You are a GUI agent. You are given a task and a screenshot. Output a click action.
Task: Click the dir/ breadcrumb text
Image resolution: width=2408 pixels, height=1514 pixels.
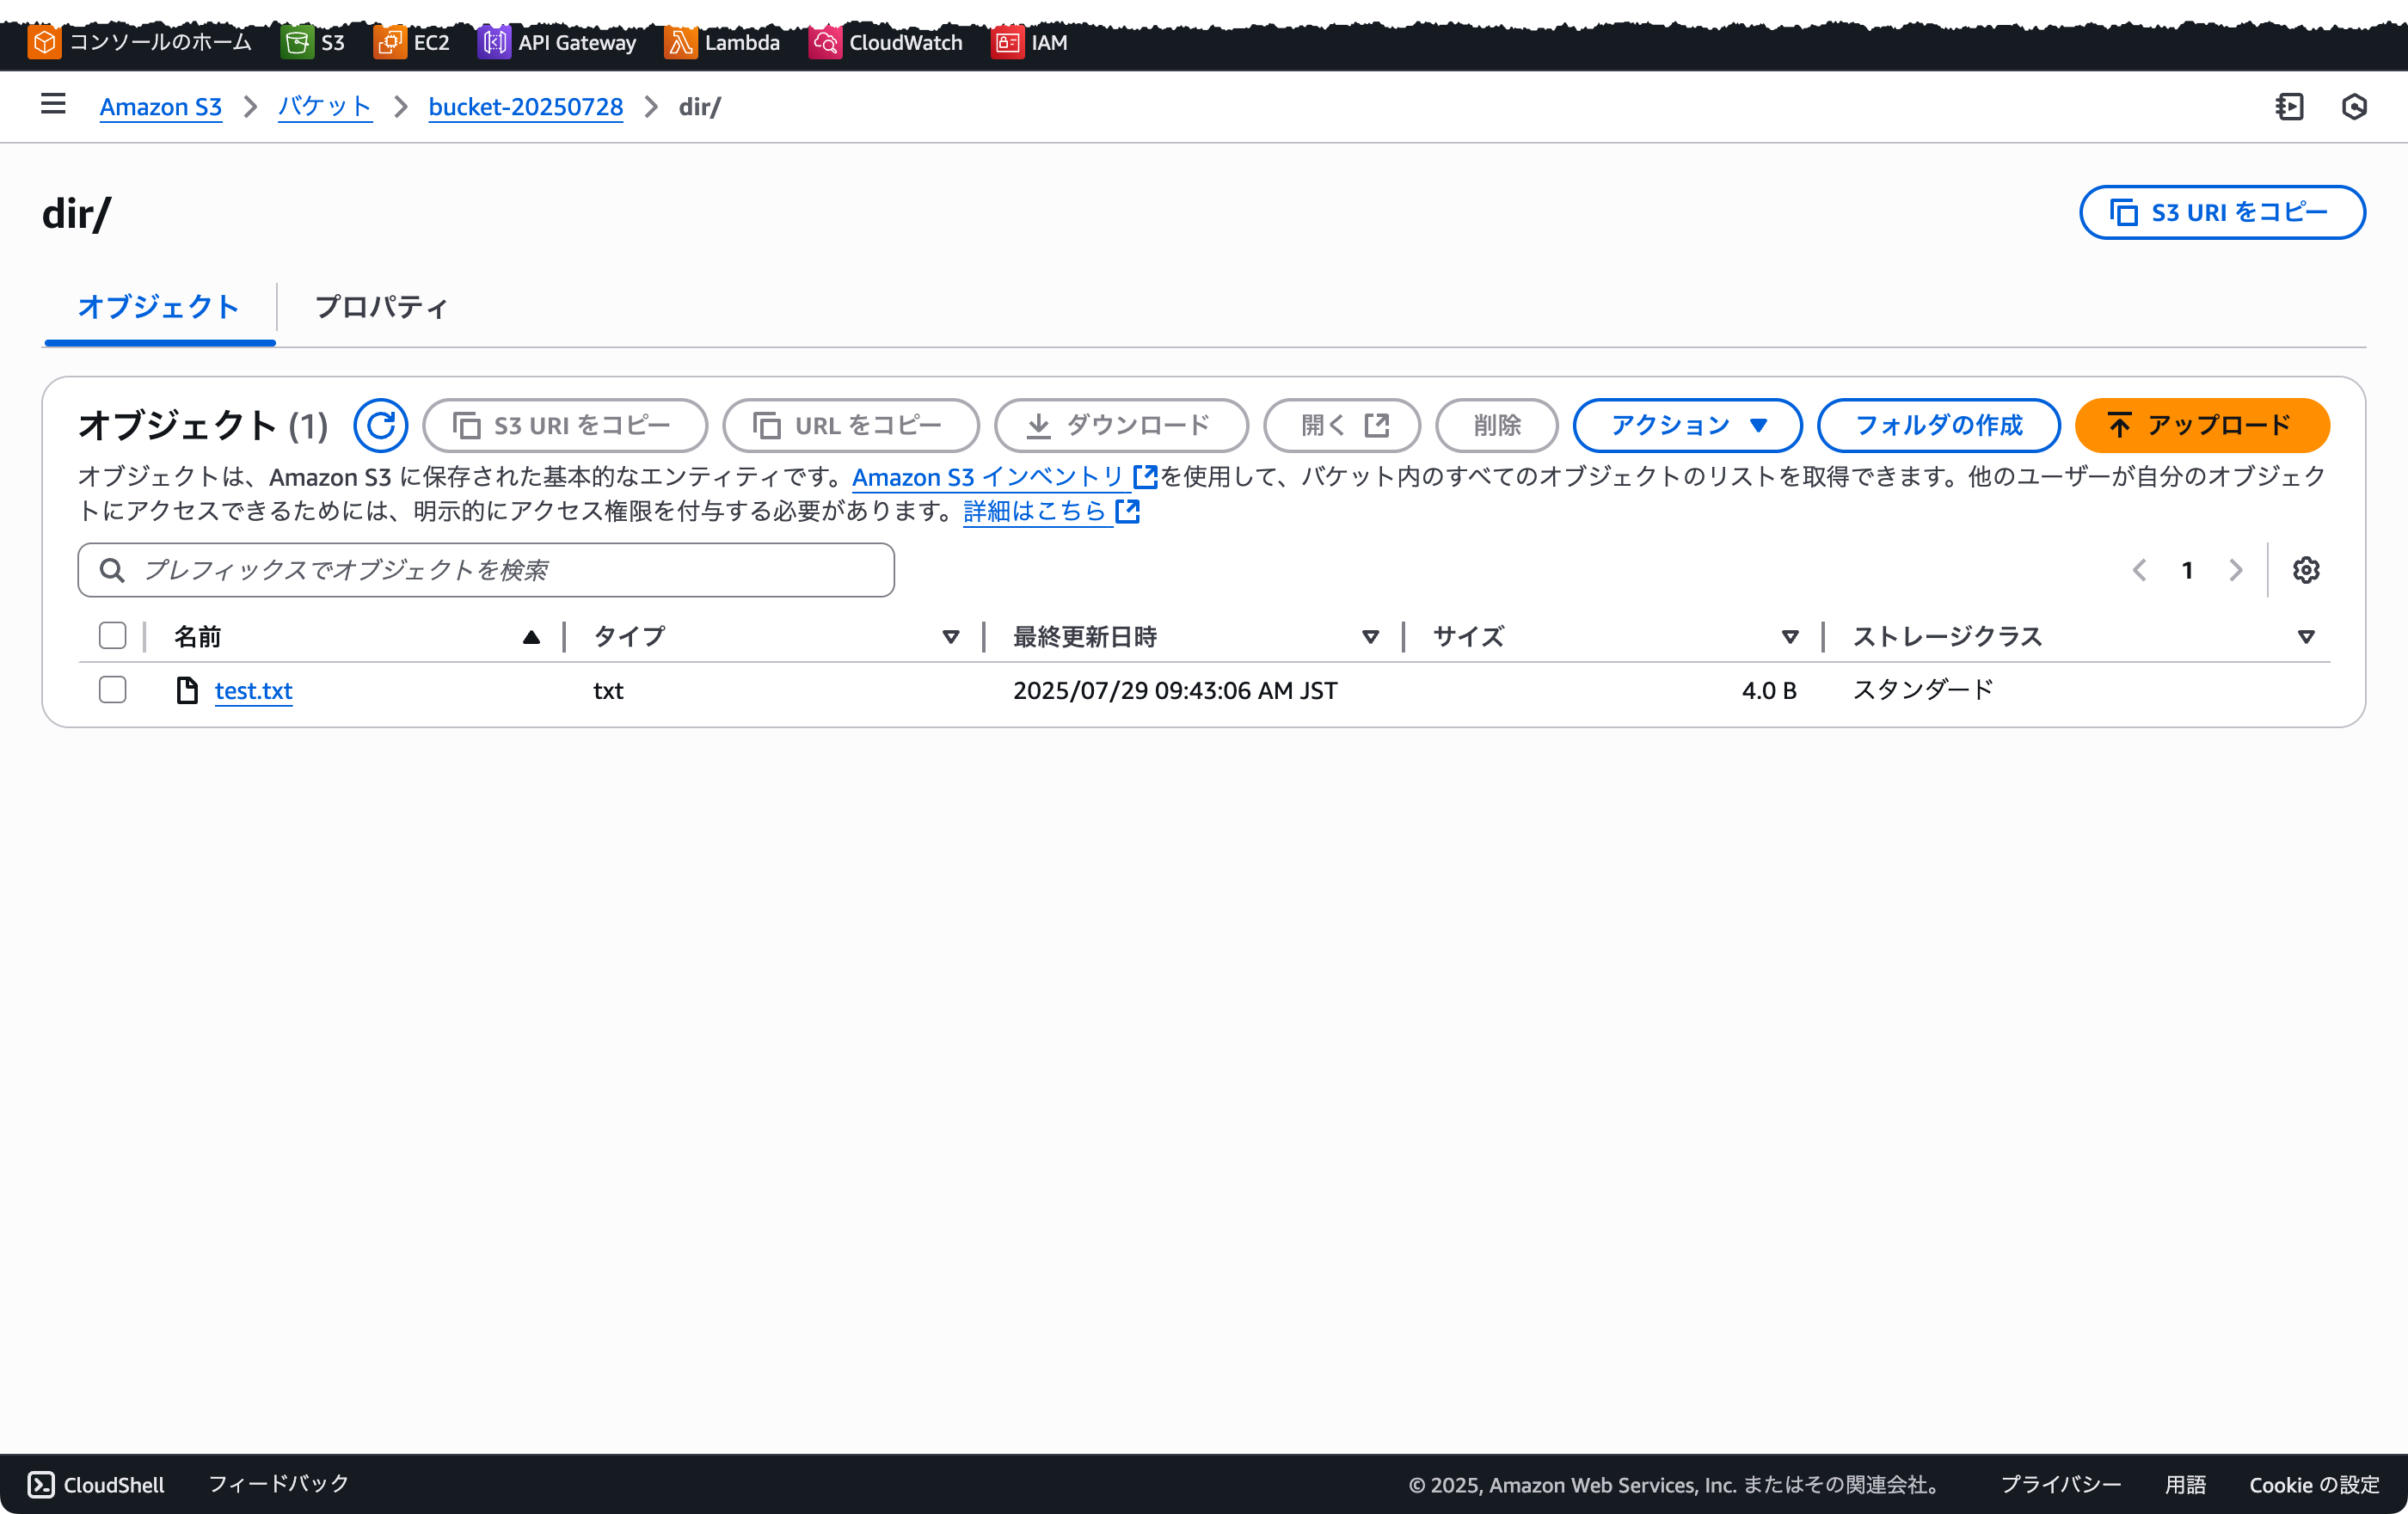pyautogui.click(x=700, y=106)
